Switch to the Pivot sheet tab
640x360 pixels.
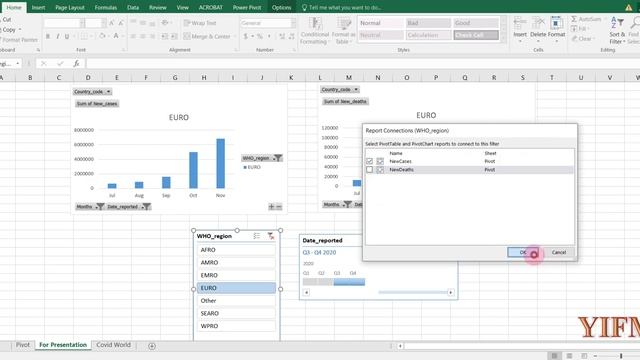(23, 345)
